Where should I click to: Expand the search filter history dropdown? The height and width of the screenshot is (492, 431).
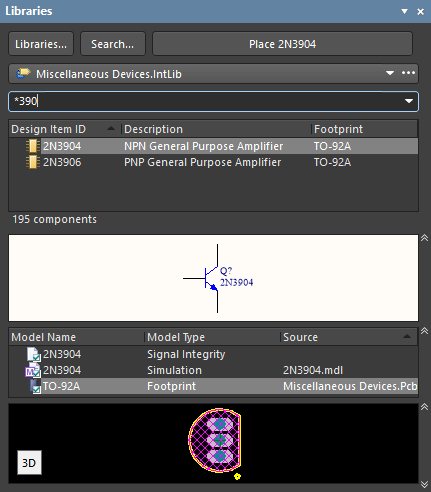tap(409, 101)
